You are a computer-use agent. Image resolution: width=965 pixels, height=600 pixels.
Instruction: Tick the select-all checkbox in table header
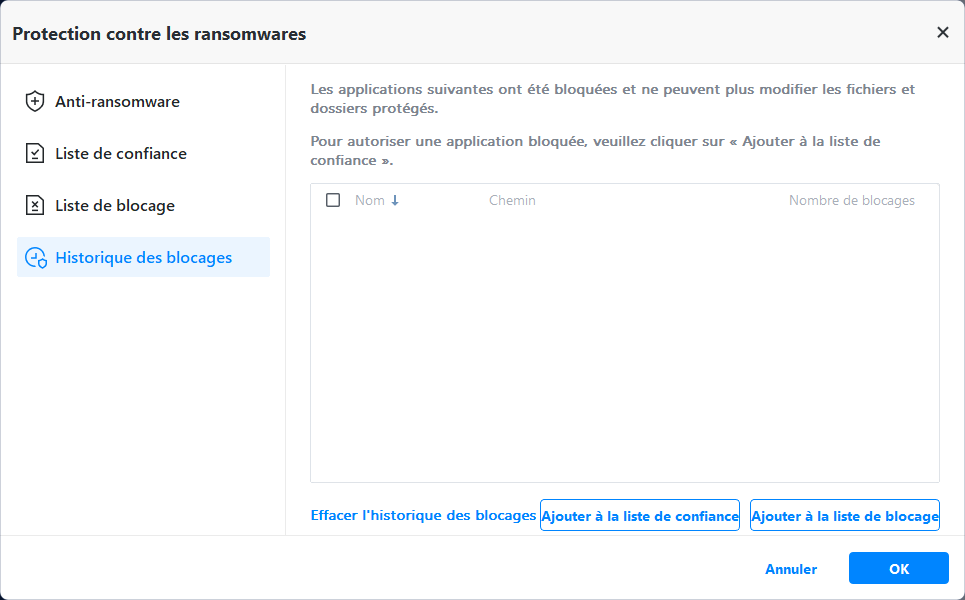click(x=333, y=200)
